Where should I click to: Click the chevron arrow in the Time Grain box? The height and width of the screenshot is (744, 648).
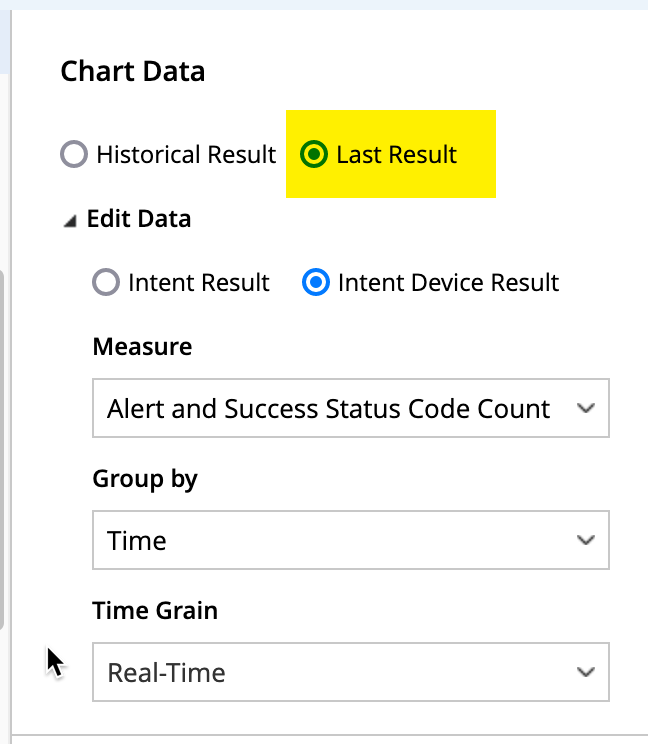pos(586,672)
